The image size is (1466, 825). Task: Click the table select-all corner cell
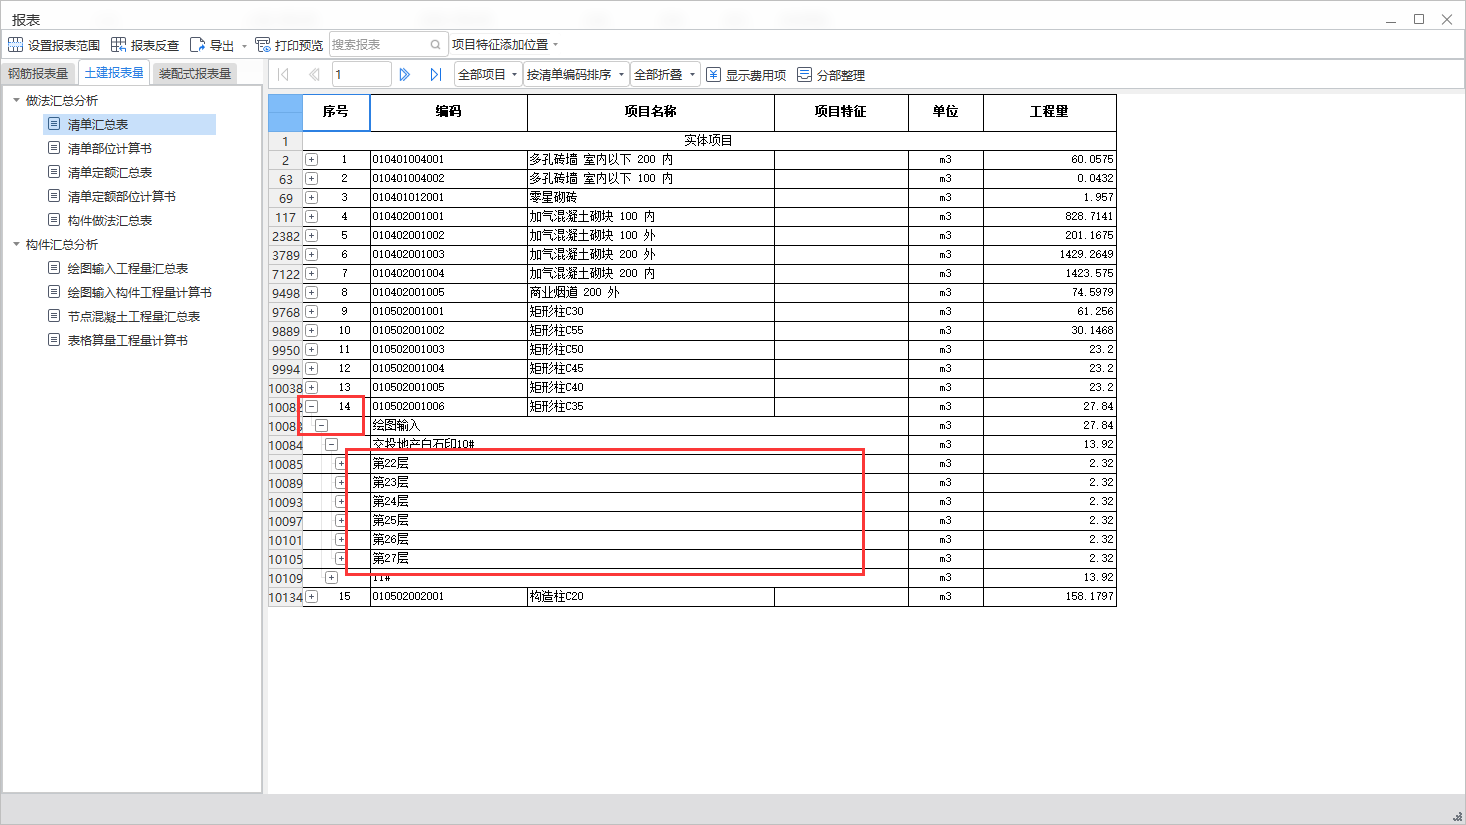point(285,113)
